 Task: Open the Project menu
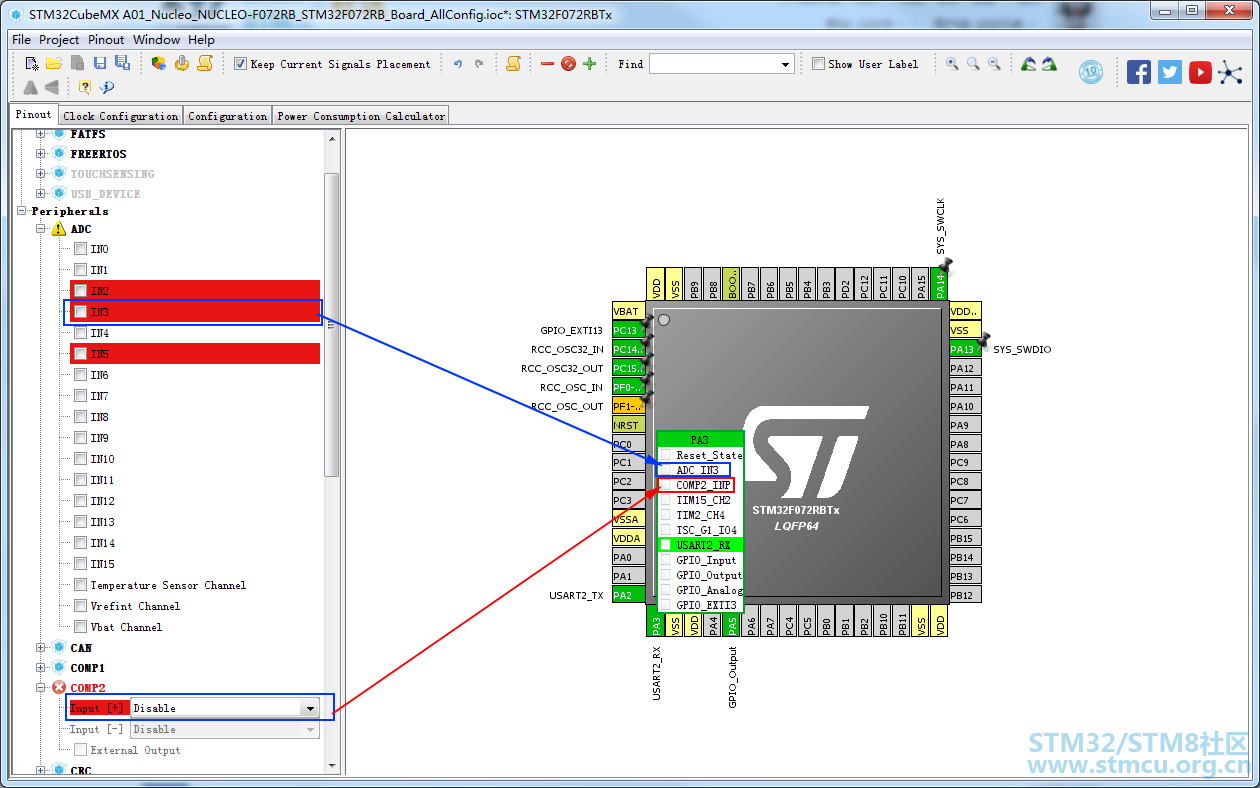(59, 40)
